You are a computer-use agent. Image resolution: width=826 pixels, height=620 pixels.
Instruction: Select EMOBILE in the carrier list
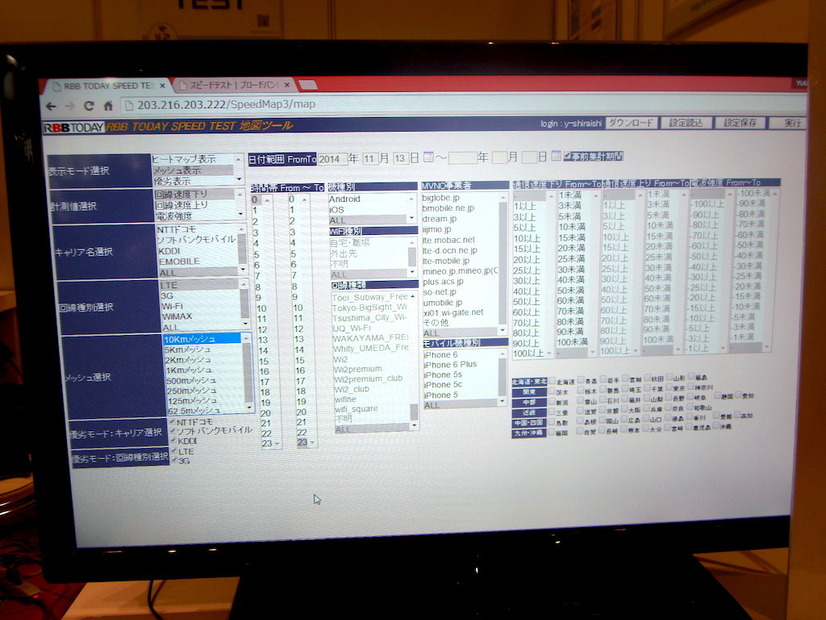point(179,261)
